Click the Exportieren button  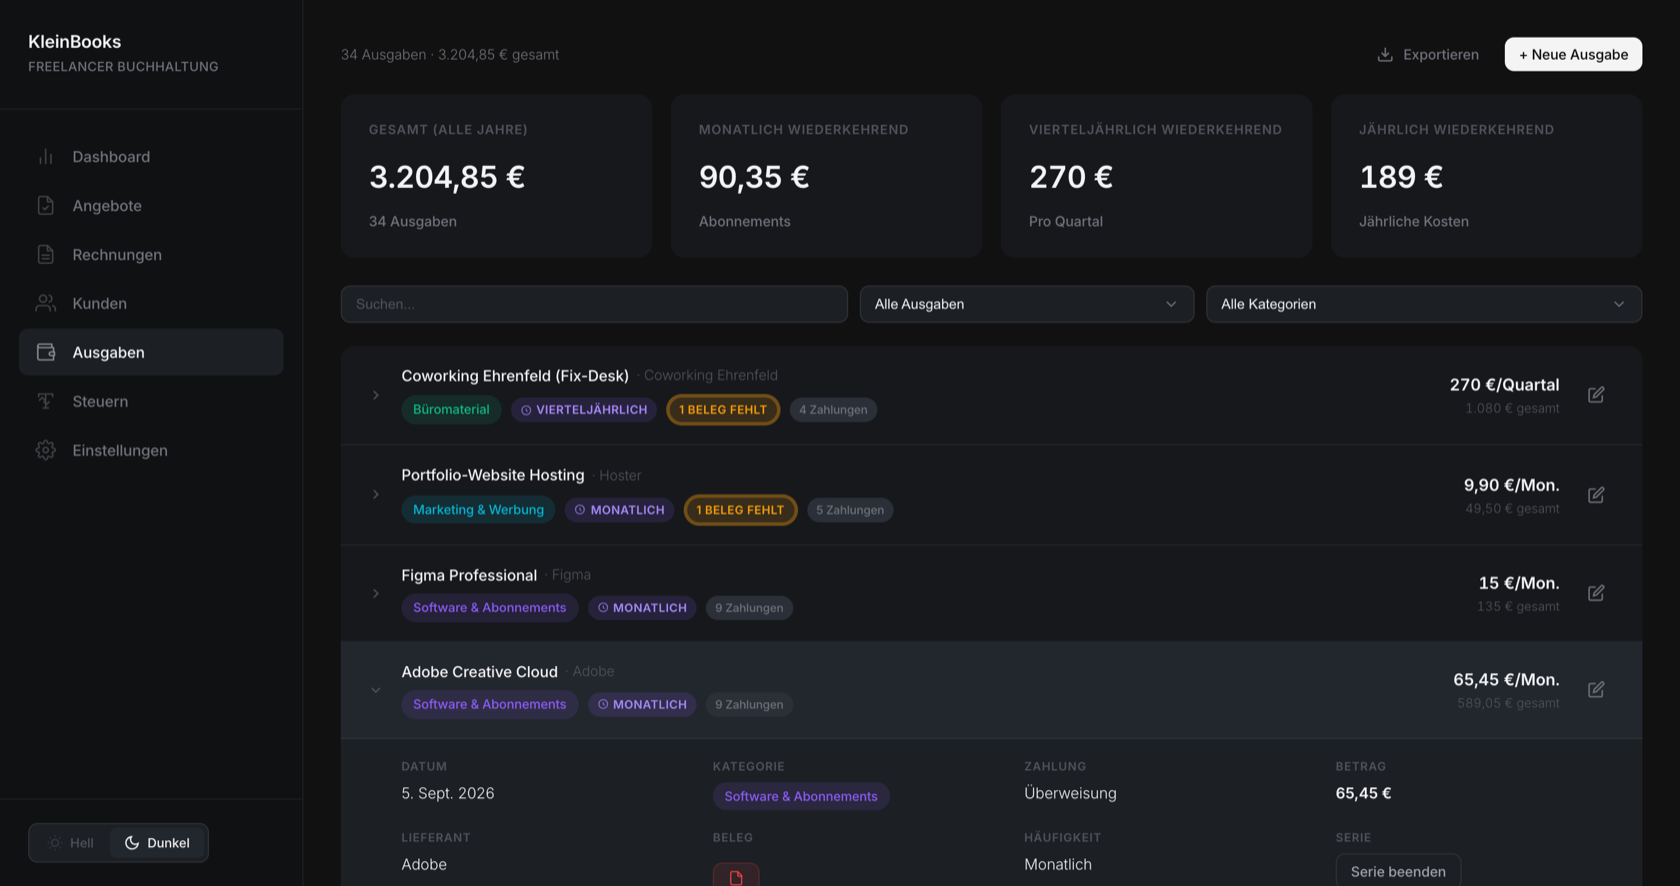1427,55
